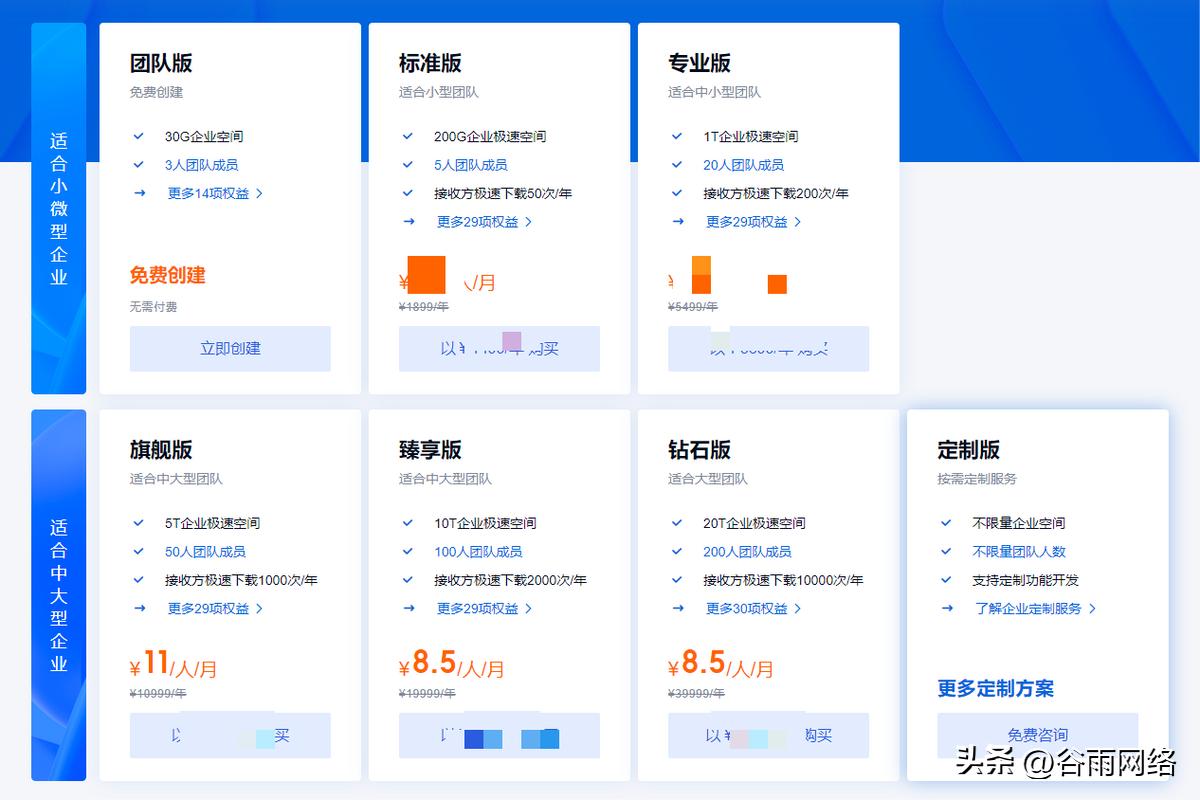Click the arrow icon before 更多14项权益
Viewport: 1200px width, 800px height.
click(139, 193)
